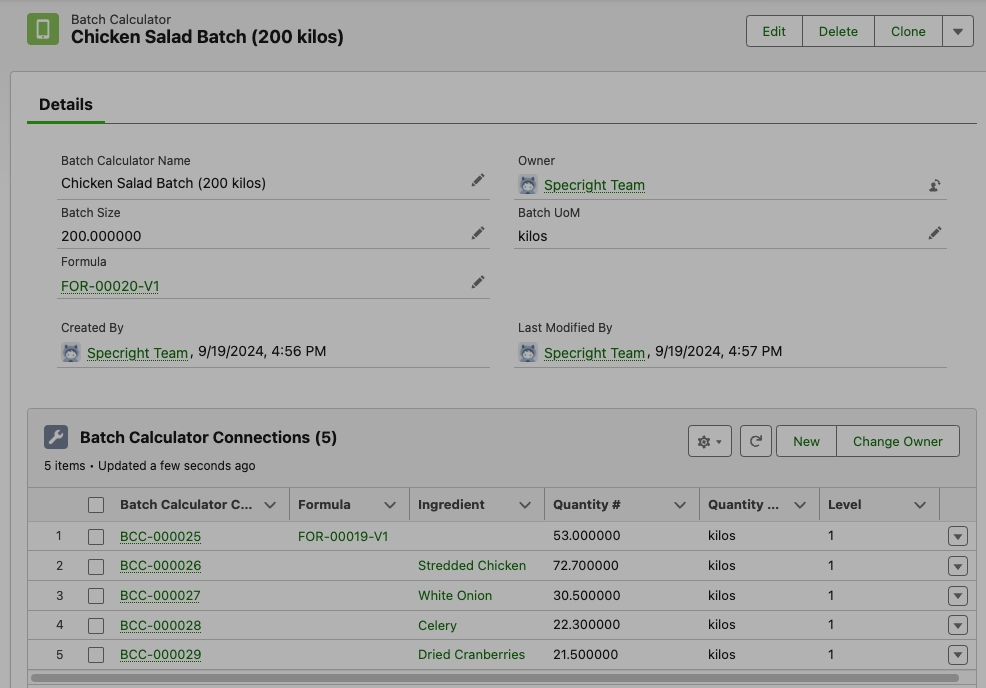Click the Edit button

pos(774,31)
